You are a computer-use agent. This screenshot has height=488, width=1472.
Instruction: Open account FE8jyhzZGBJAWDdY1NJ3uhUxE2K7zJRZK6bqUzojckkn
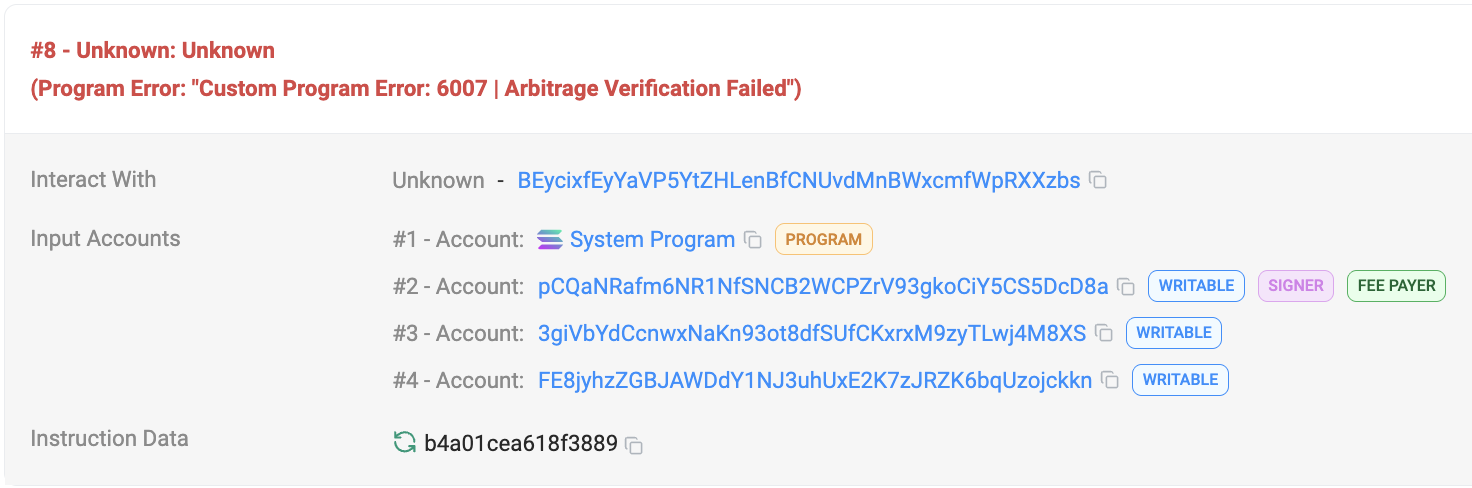click(815, 380)
